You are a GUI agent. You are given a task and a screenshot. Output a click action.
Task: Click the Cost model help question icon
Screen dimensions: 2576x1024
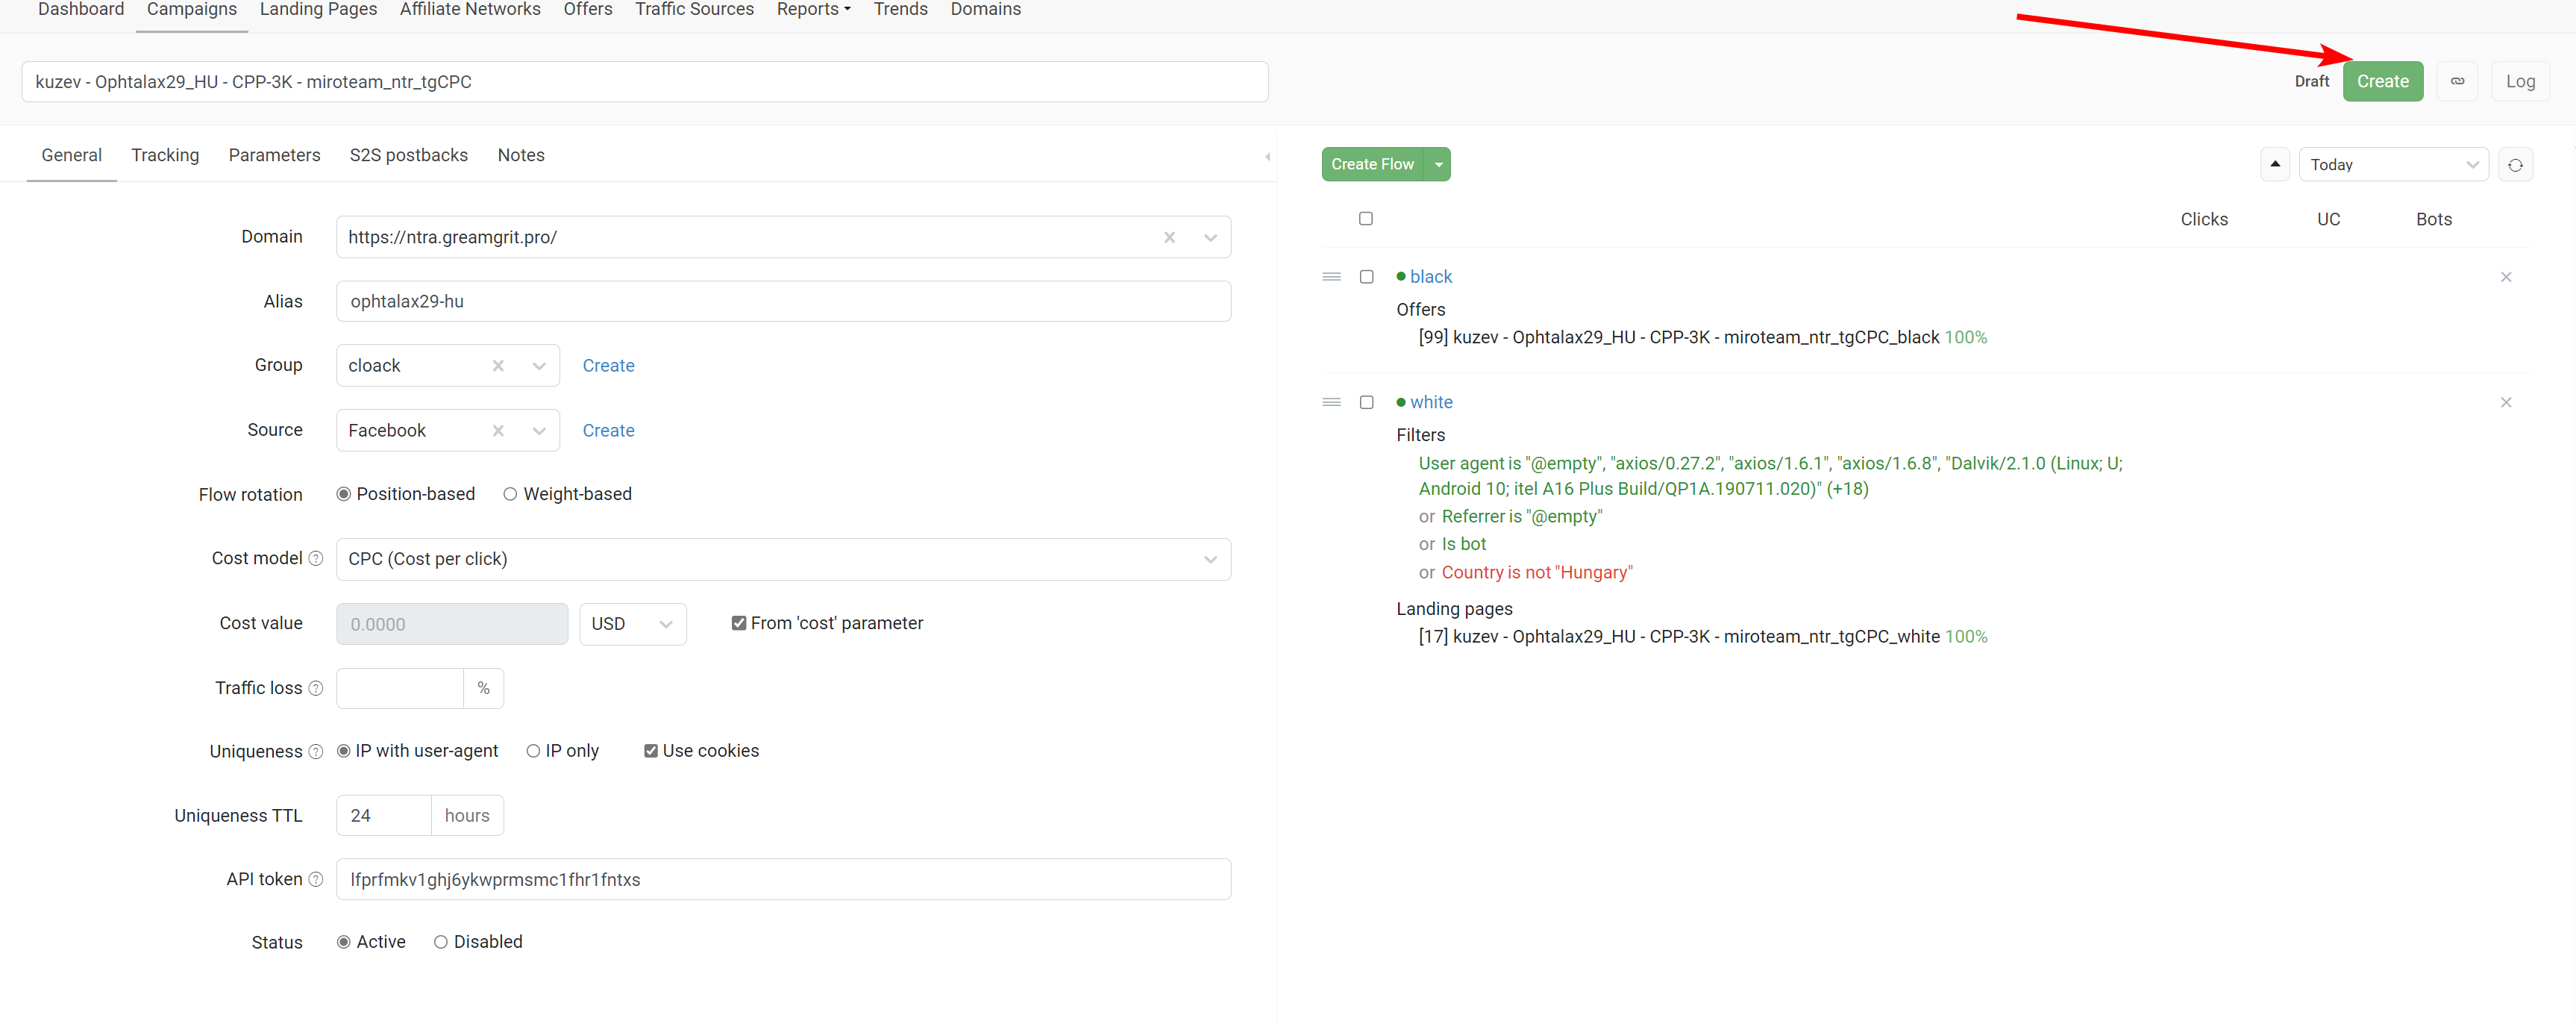[316, 558]
